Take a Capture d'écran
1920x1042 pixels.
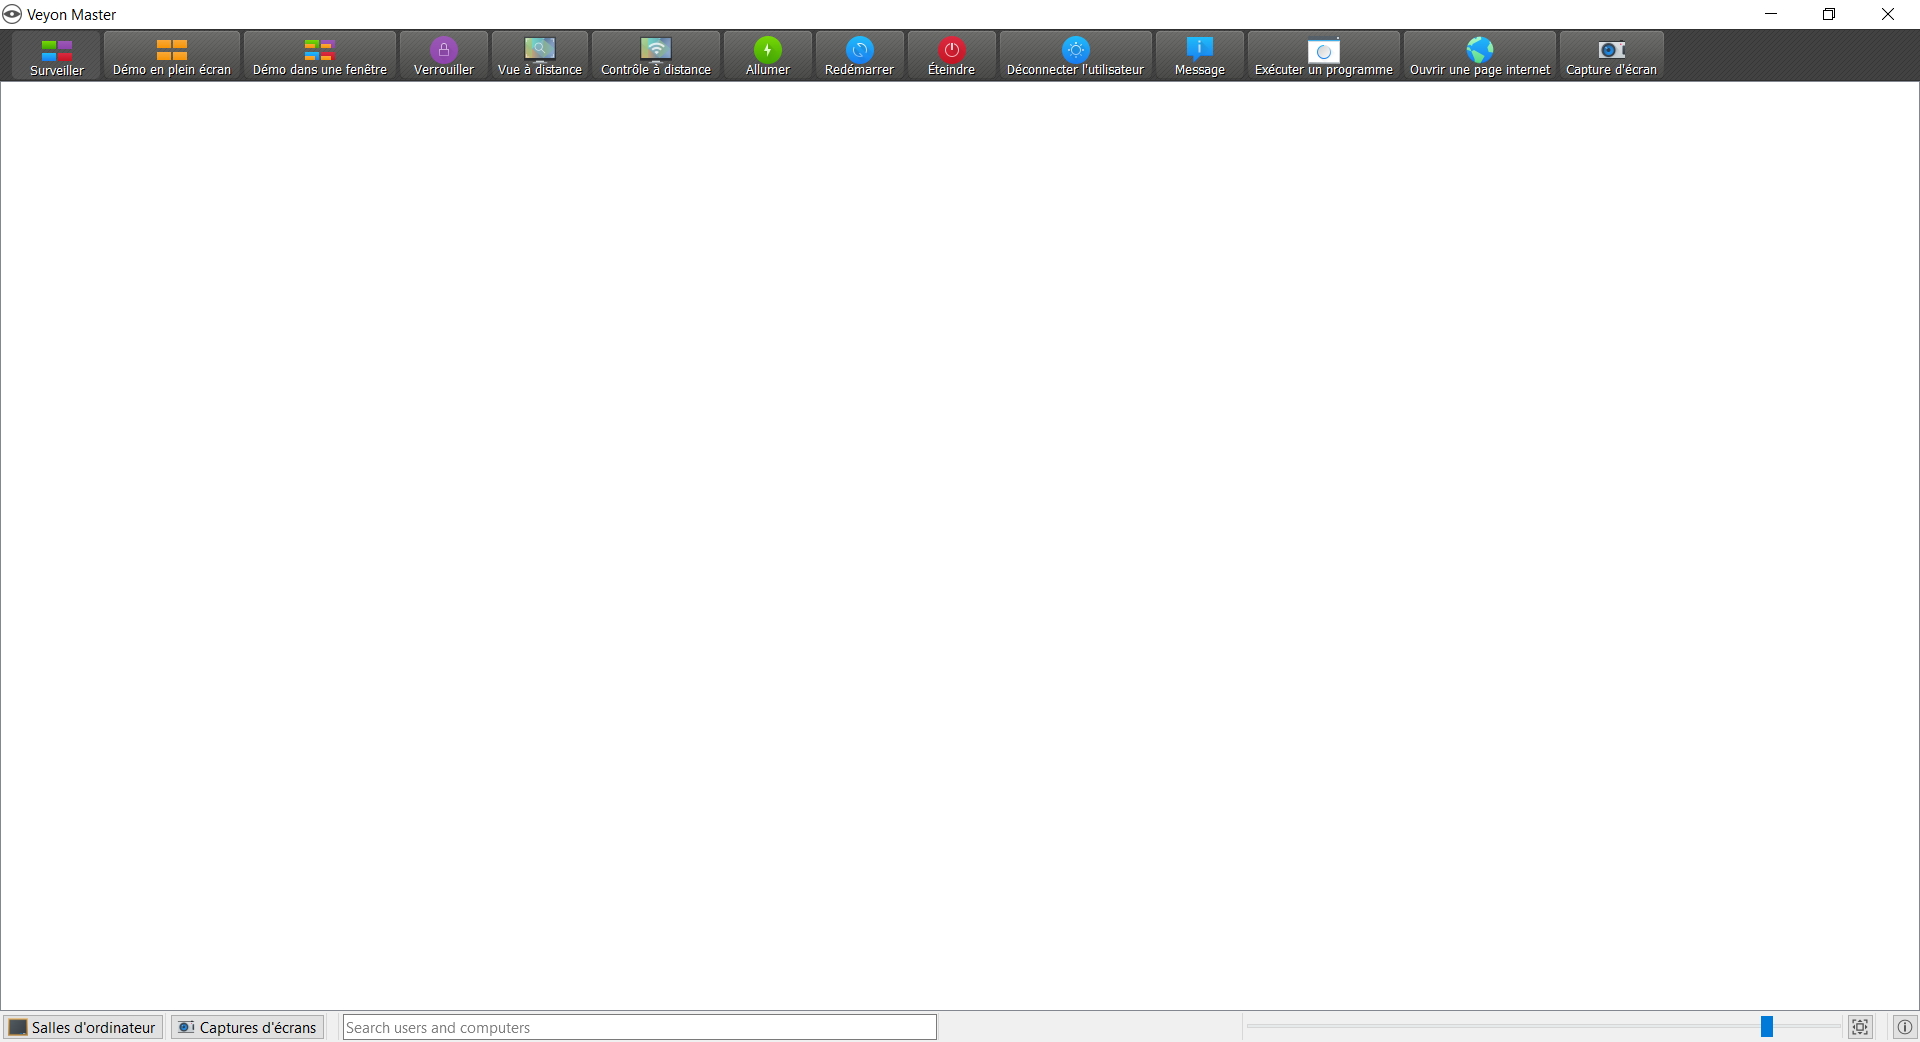coord(1612,56)
